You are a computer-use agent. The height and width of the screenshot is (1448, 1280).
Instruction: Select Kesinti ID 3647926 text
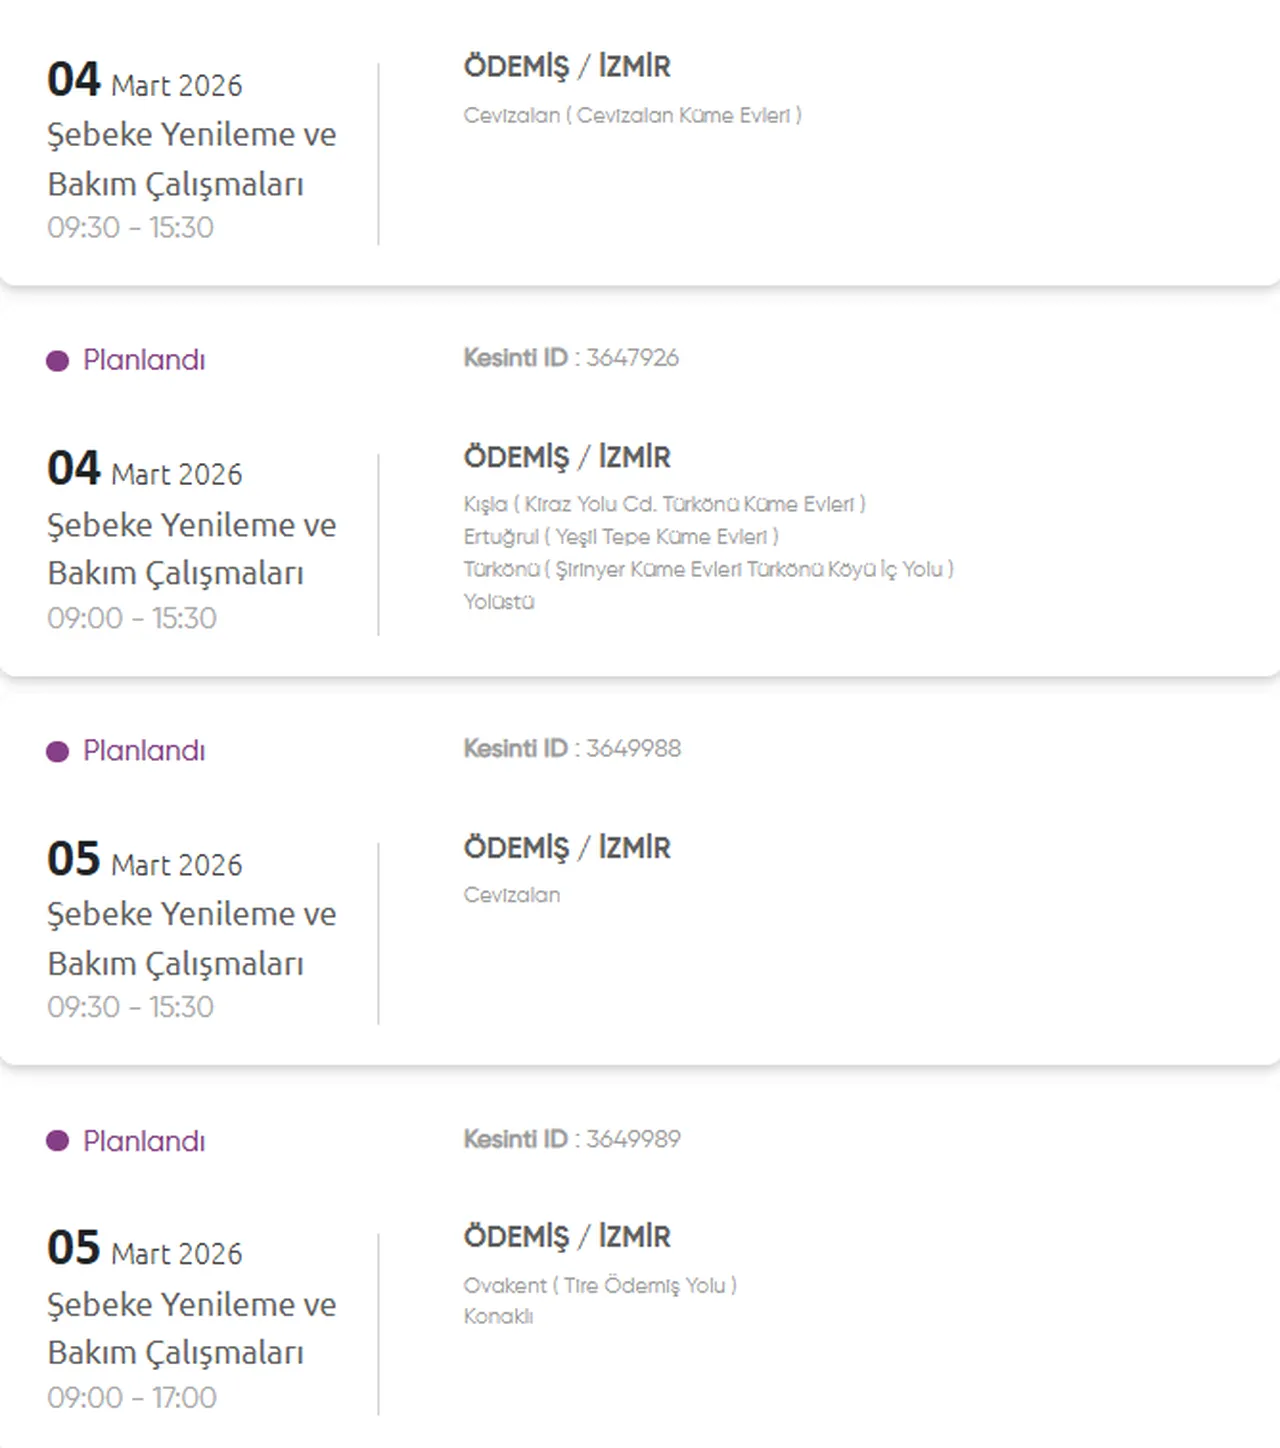point(571,358)
